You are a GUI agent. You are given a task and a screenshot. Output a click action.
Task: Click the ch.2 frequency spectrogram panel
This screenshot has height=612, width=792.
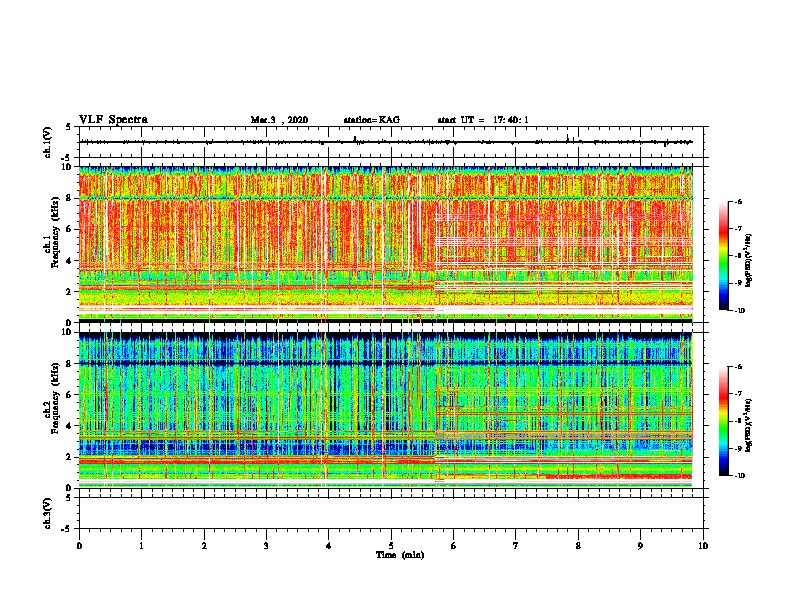[385, 410]
